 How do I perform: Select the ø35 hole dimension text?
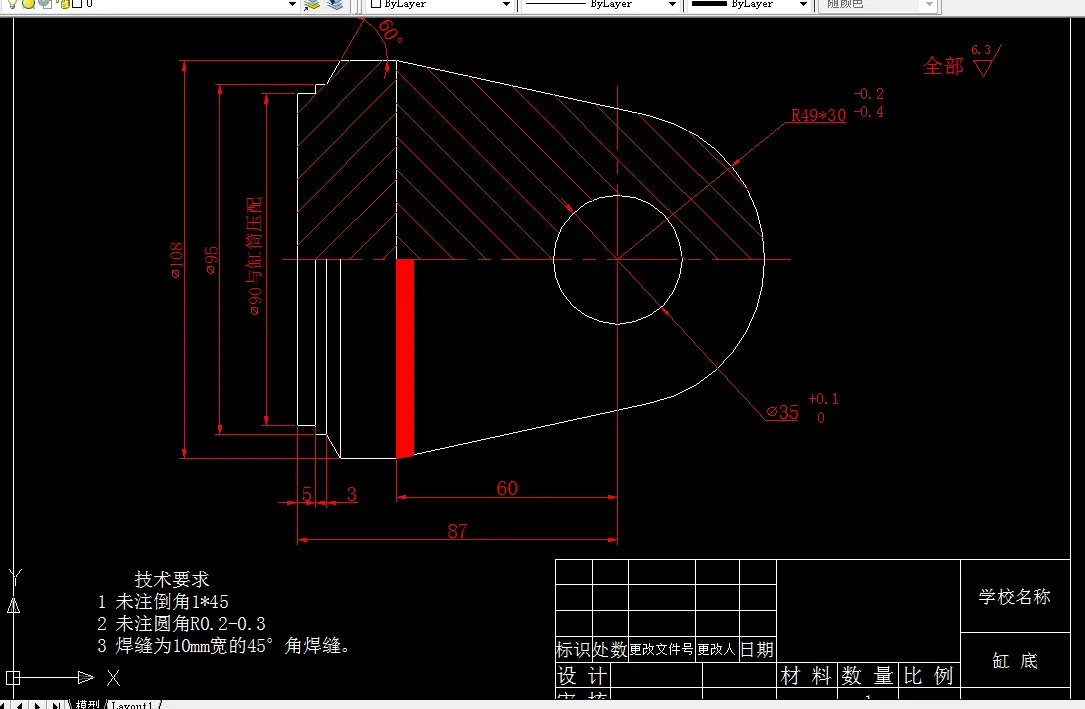tap(783, 412)
